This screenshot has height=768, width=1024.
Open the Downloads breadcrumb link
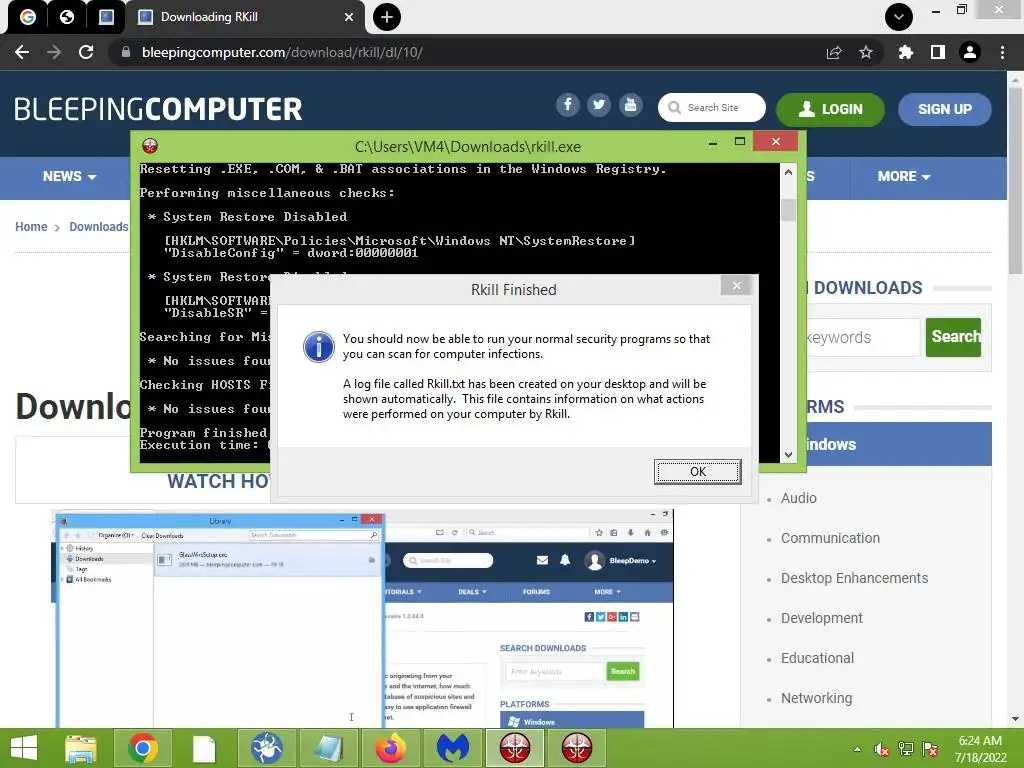coord(99,227)
